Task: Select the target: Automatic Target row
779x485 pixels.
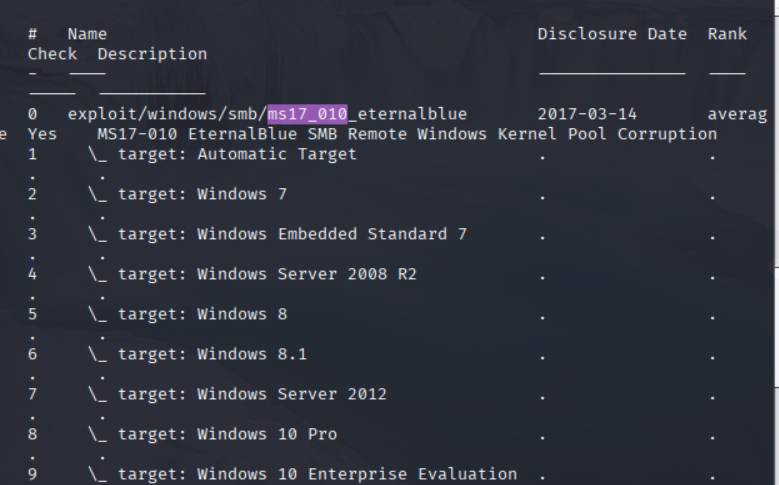Action: point(223,154)
